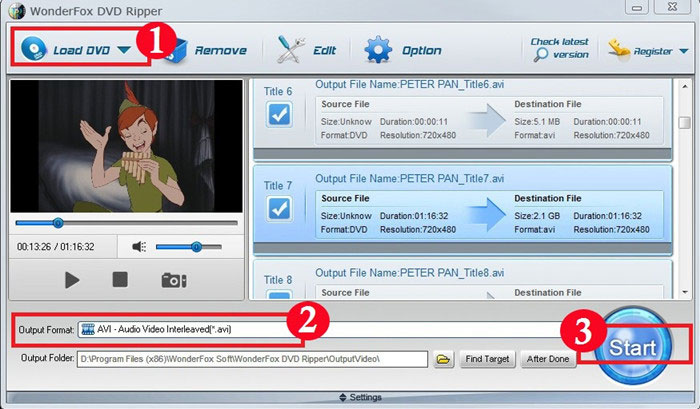The image size is (700, 409).
Task: Click the Remove toolbar button
Action: (x=206, y=50)
